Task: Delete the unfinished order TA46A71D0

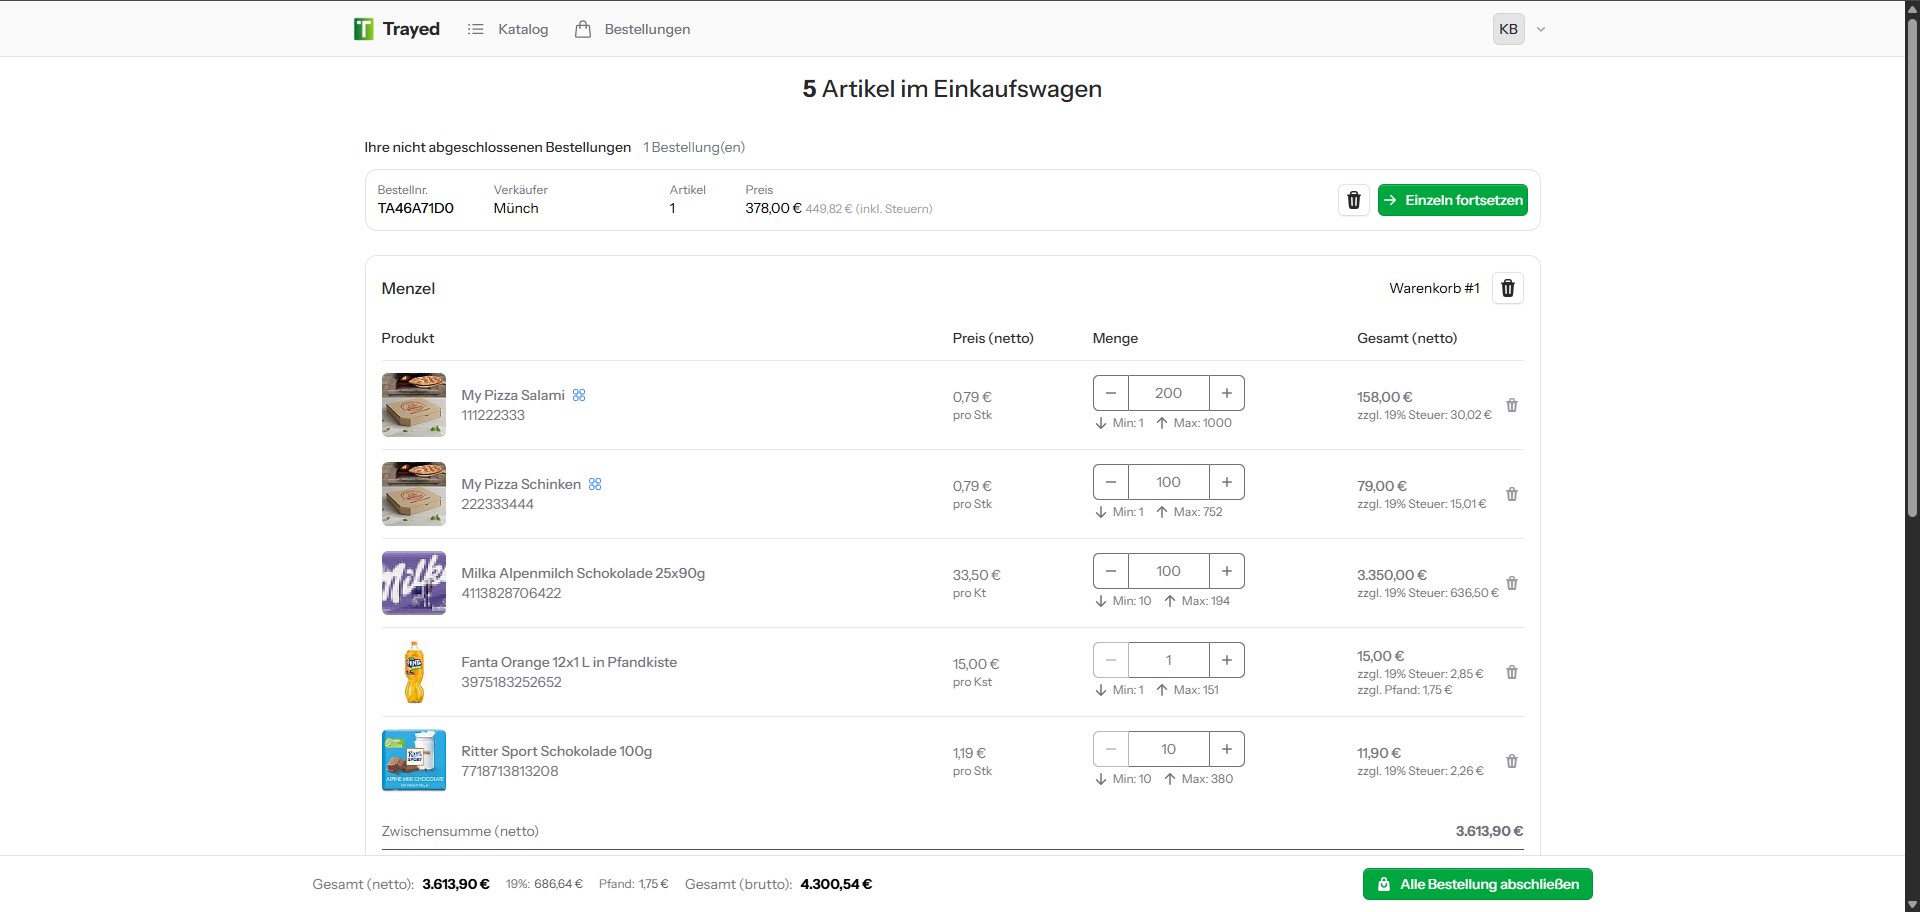Action: pyautogui.click(x=1353, y=200)
